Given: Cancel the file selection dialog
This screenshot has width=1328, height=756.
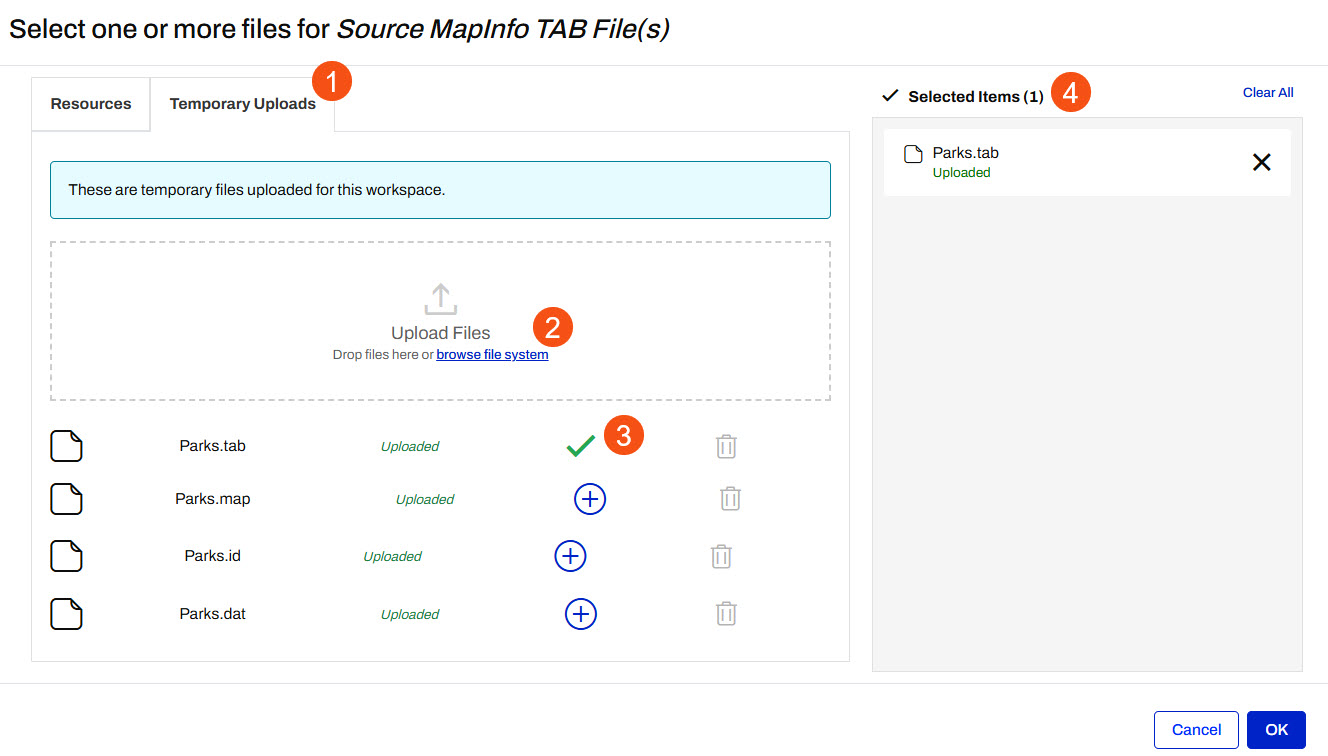Looking at the screenshot, I should click(x=1196, y=730).
